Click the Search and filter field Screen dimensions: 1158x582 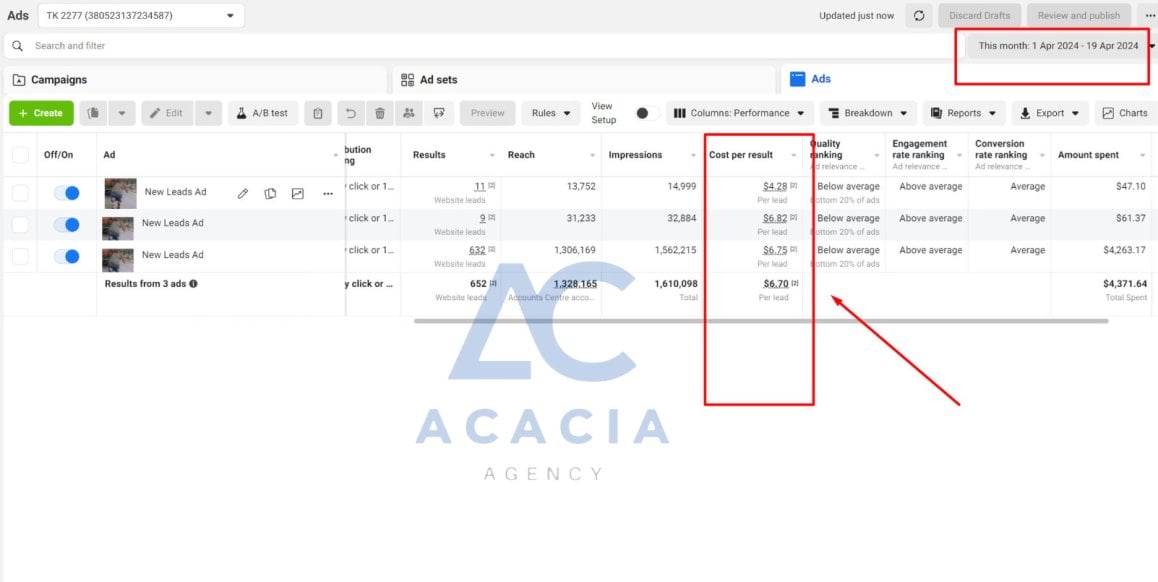tap(482, 46)
